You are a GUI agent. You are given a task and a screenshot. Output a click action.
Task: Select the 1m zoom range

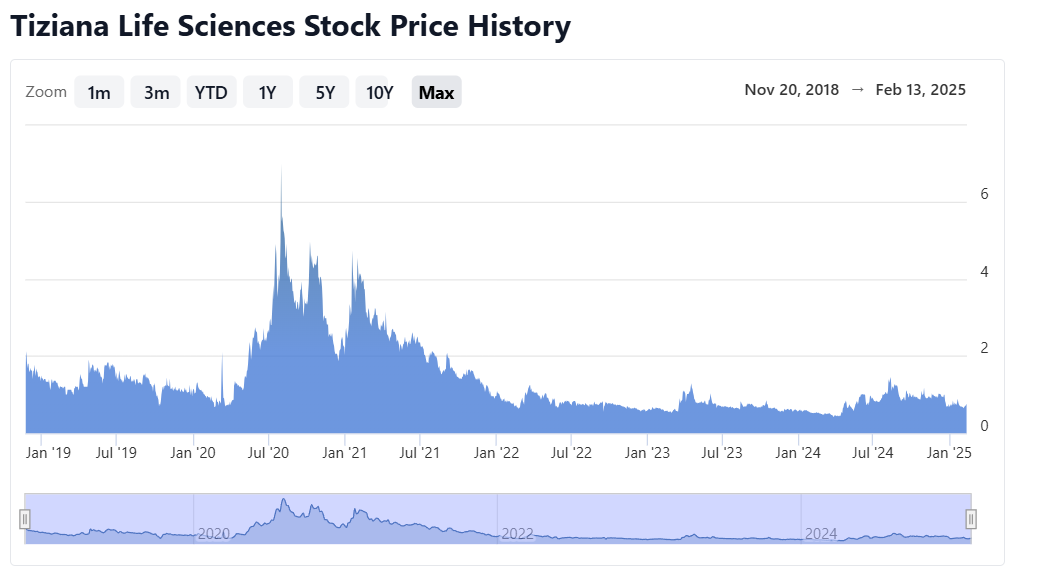99,93
